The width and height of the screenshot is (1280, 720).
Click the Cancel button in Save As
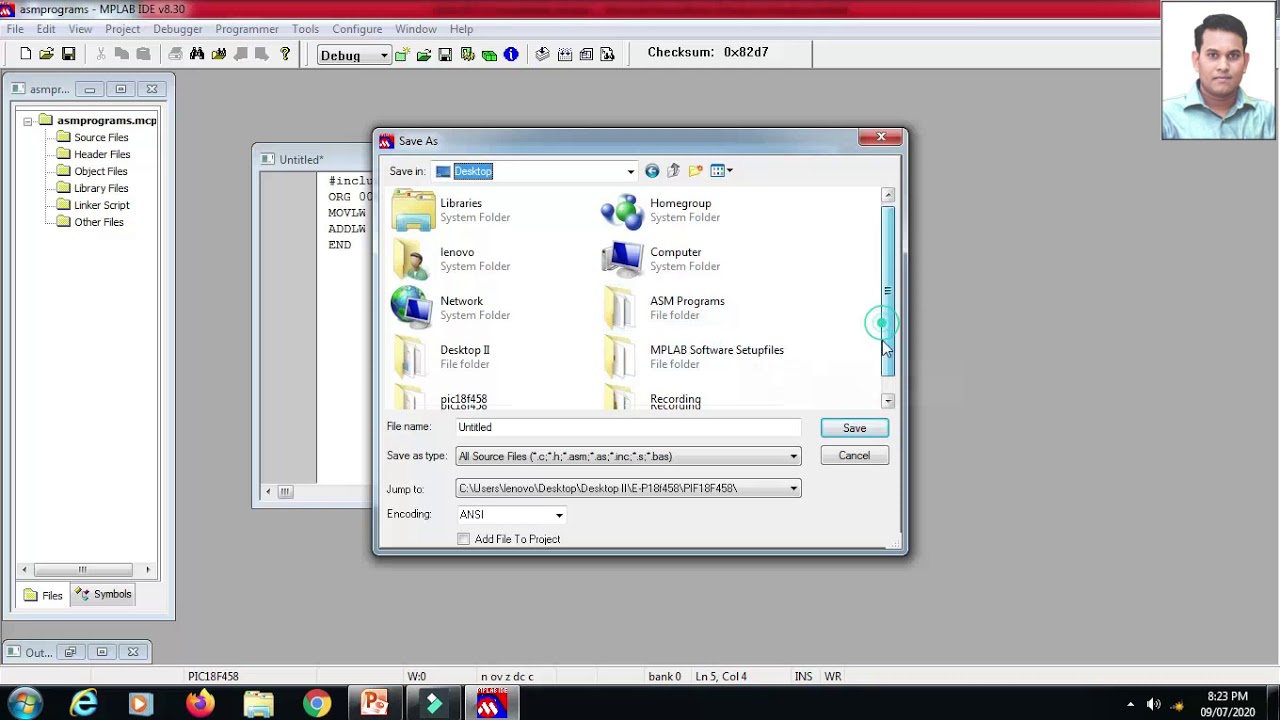coord(854,456)
